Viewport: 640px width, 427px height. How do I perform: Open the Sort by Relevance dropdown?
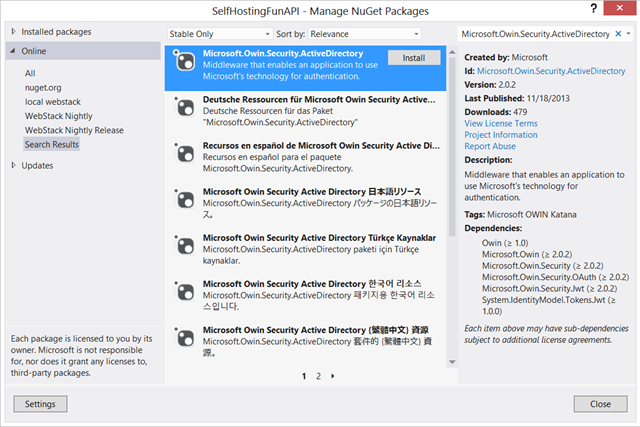coord(364,34)
